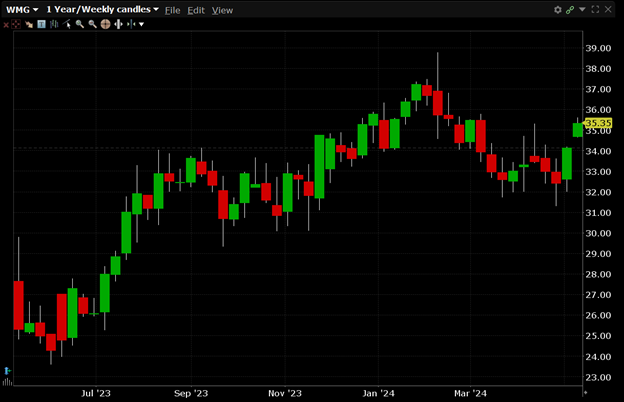Zoom out with the red magnifier icon
This screenshot has height=402, width=624.
tap(93, 25)
